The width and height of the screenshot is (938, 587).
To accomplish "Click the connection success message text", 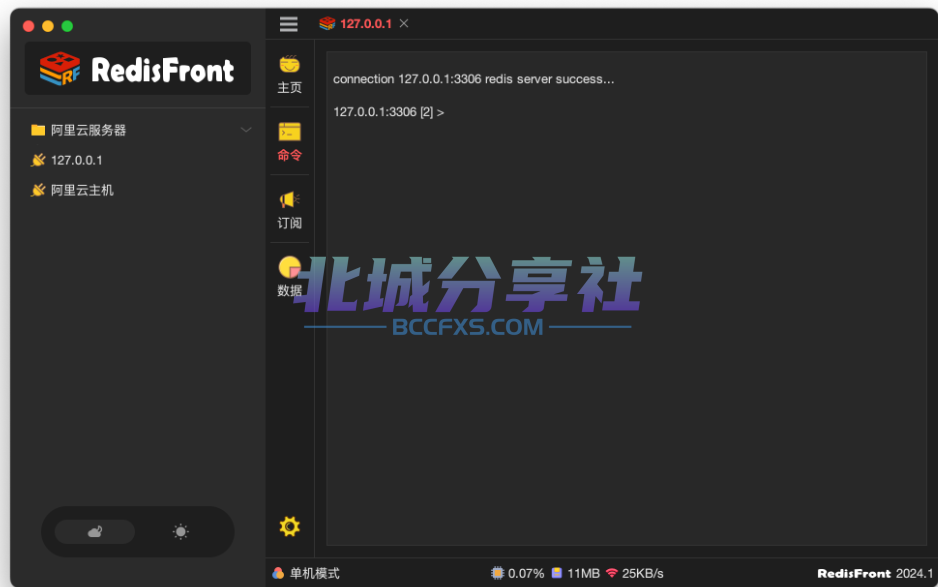I will [473, 79].
